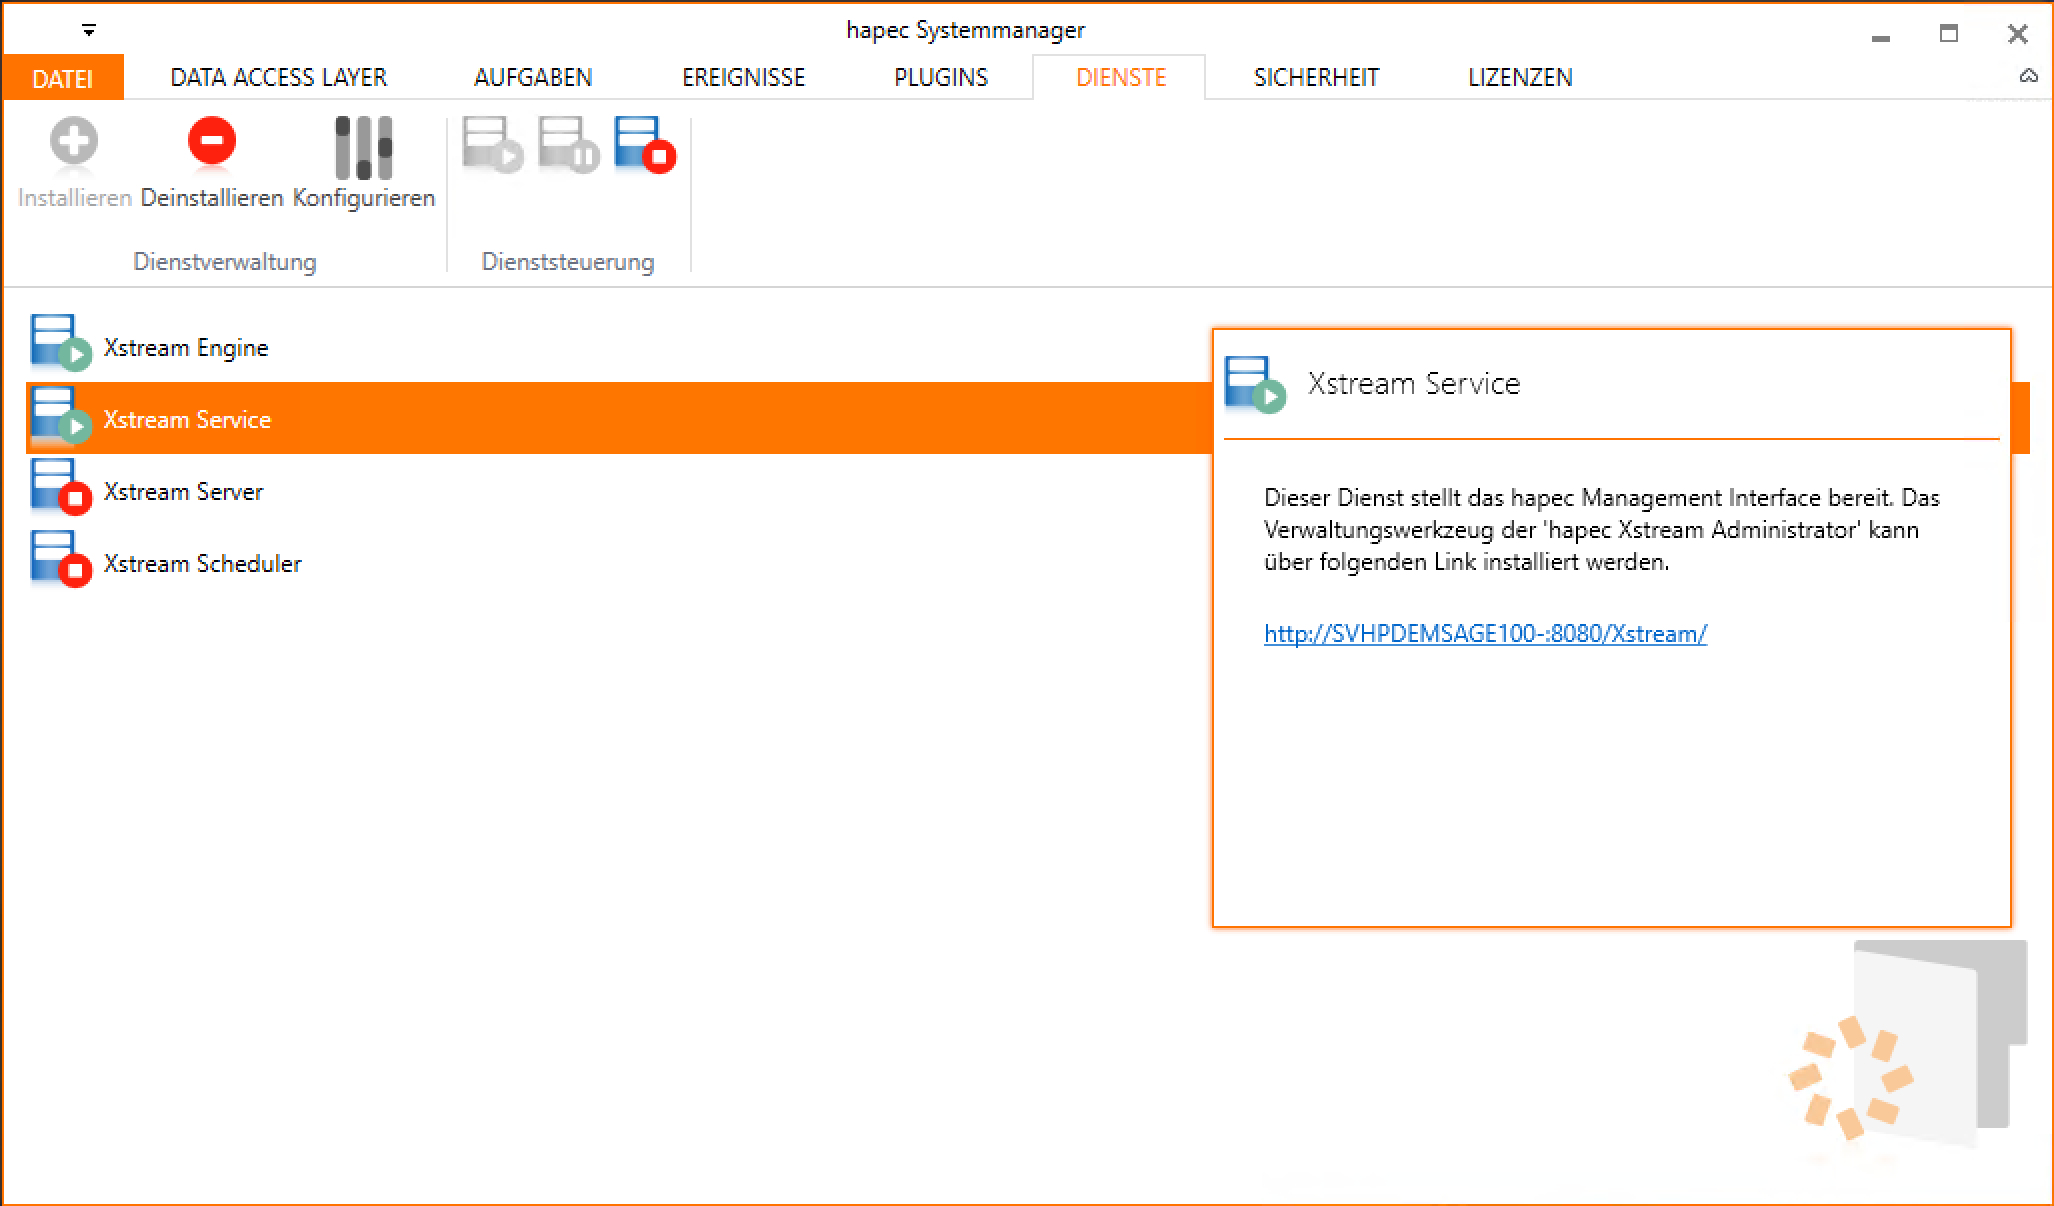Open the DATEI file menu
The height and width of the screenshot is (1206, 2054).
click(x=62, y=78)
